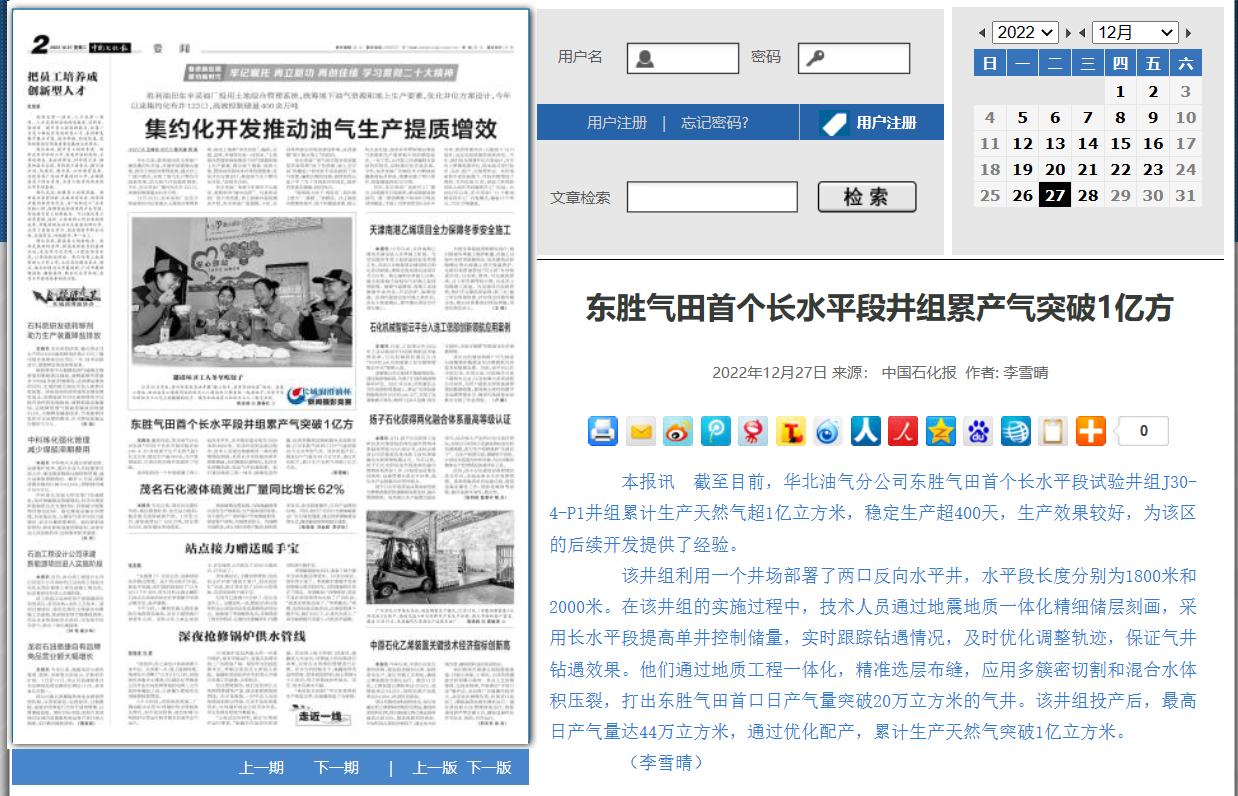Image resolution: width=1238 pixels, height=796 pixels.
Task: Focus the 用户名 input field
Action: pos(682,59)
